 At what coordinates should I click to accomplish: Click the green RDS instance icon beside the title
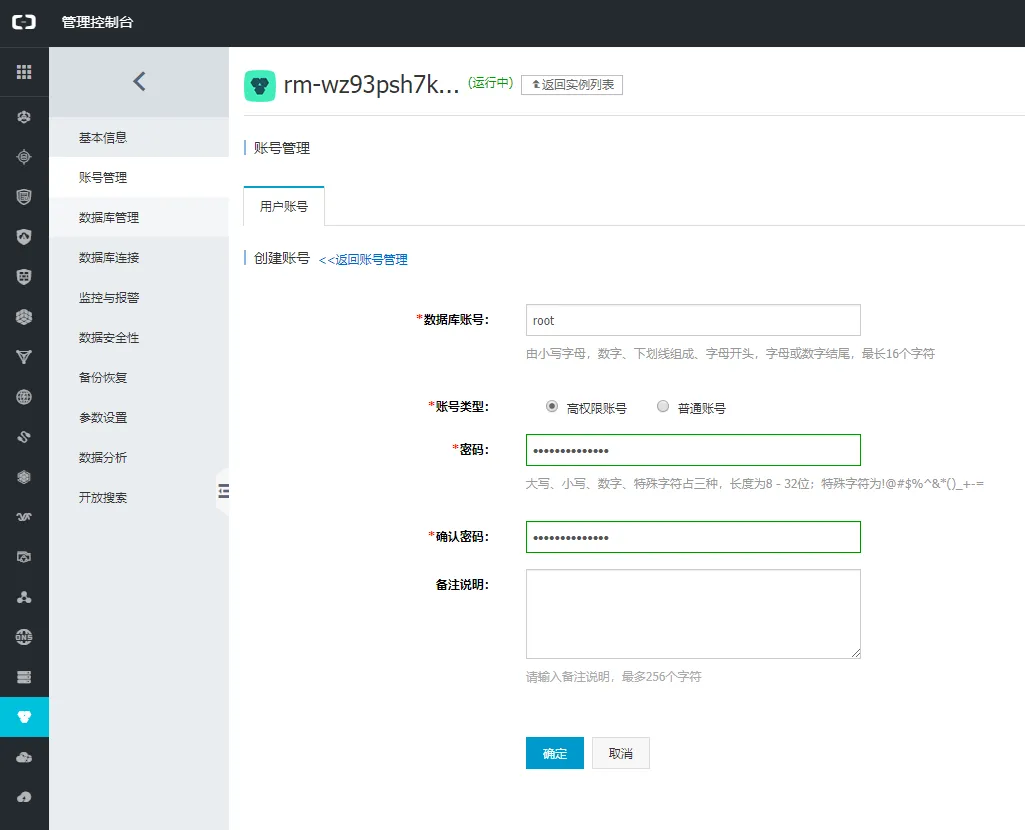(260, 86)
